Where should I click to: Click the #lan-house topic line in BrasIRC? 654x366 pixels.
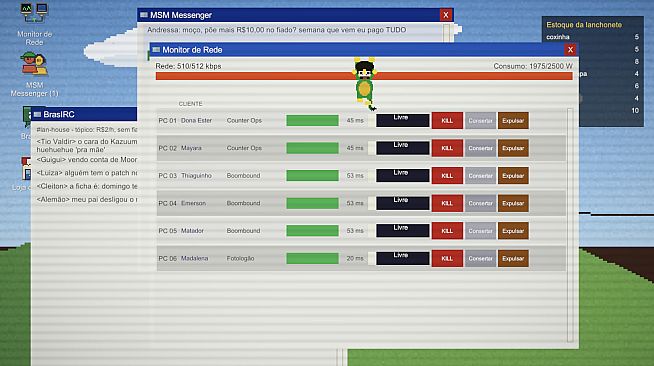(87, 130)
